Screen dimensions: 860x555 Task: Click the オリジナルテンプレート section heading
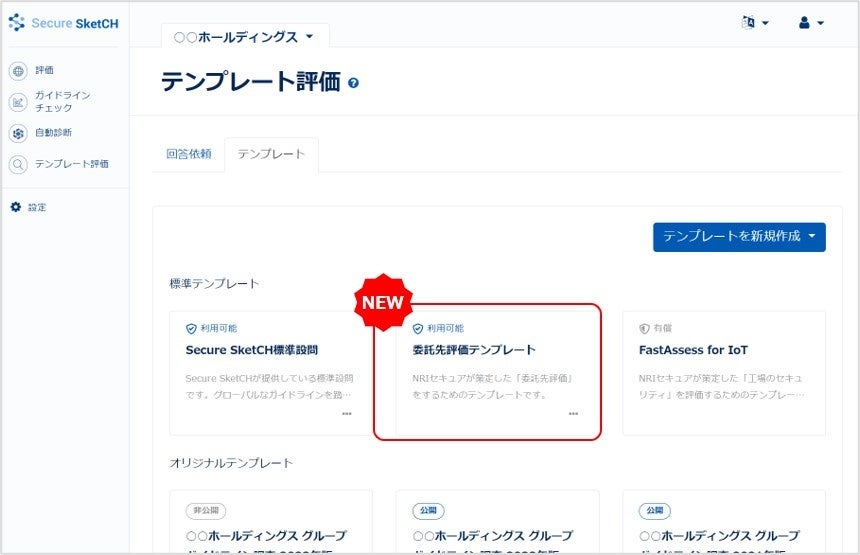pyautogui.click(x=231, y=463)
